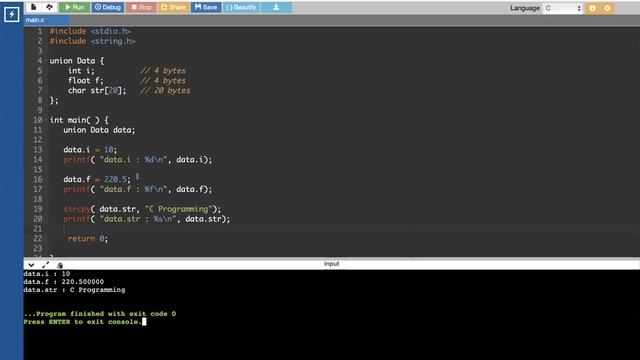Collapse union Data fold arrow on line 4

(x=45, y=61)
